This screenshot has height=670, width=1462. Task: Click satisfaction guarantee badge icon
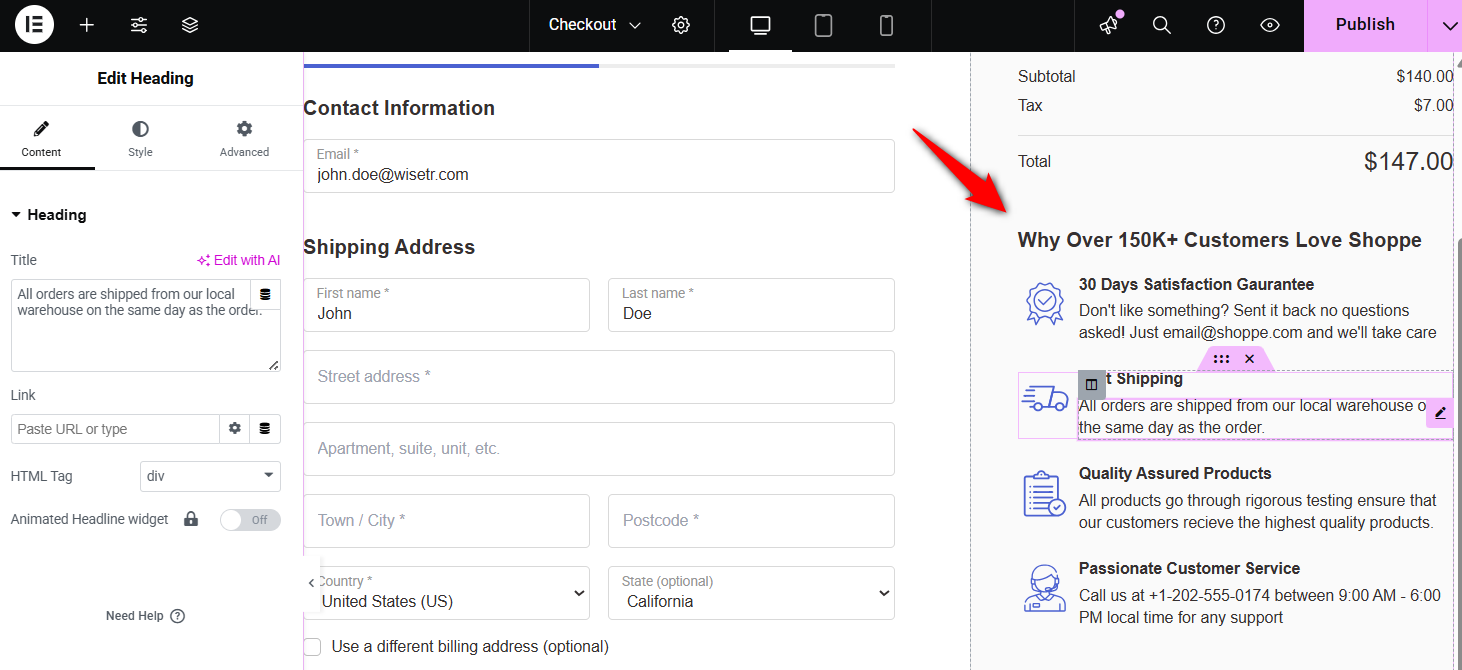pos(1045,304)
